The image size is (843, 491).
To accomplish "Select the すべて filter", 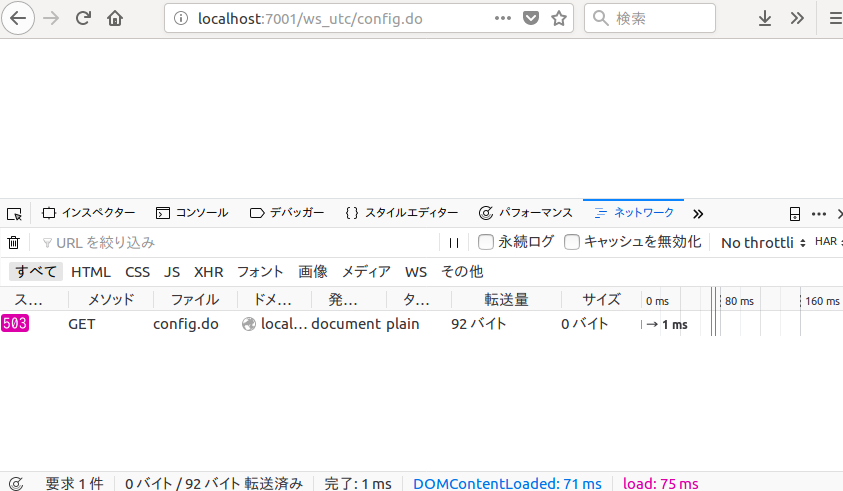I will click(x=35, y=272).
